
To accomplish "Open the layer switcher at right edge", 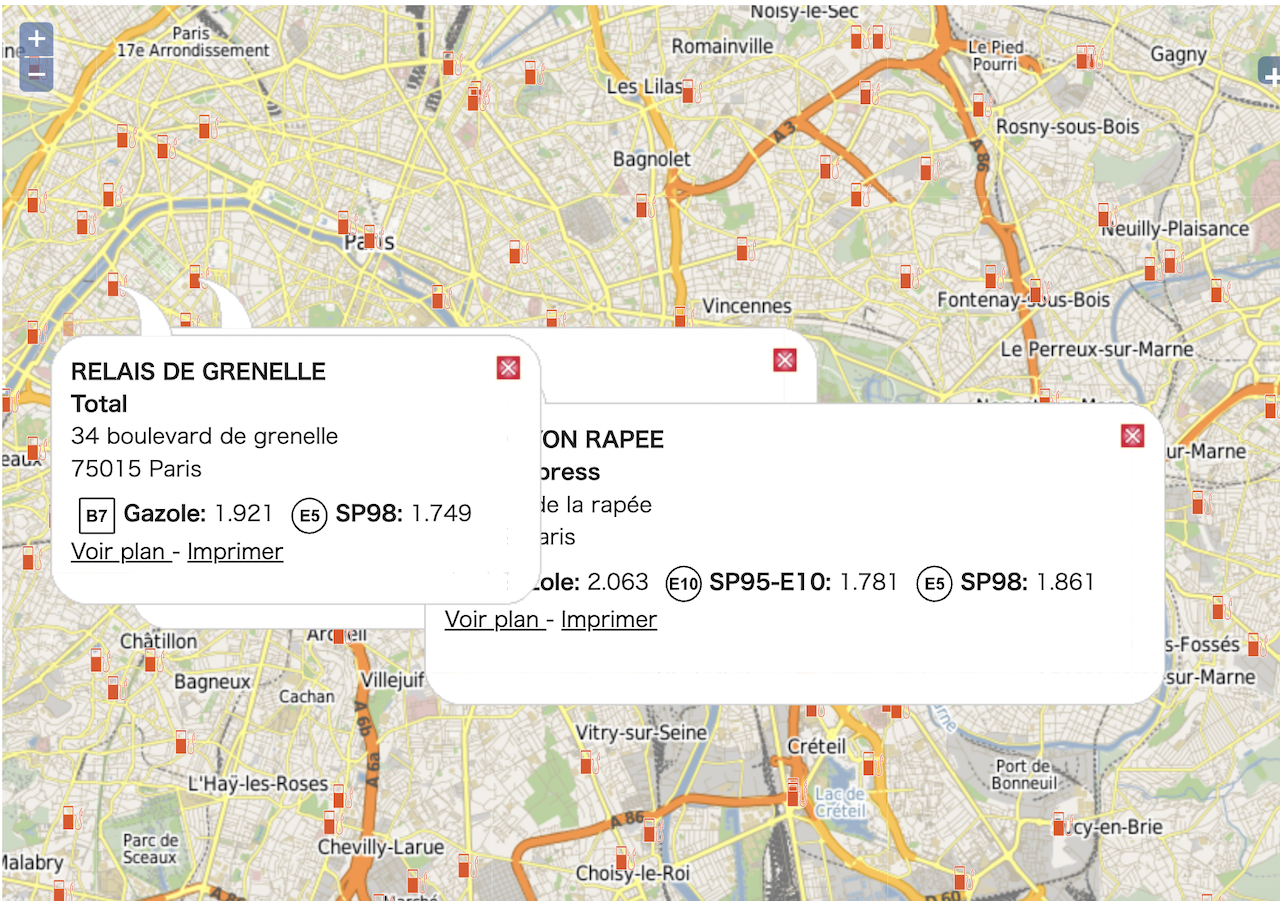I will click(x=1270, y=73).
